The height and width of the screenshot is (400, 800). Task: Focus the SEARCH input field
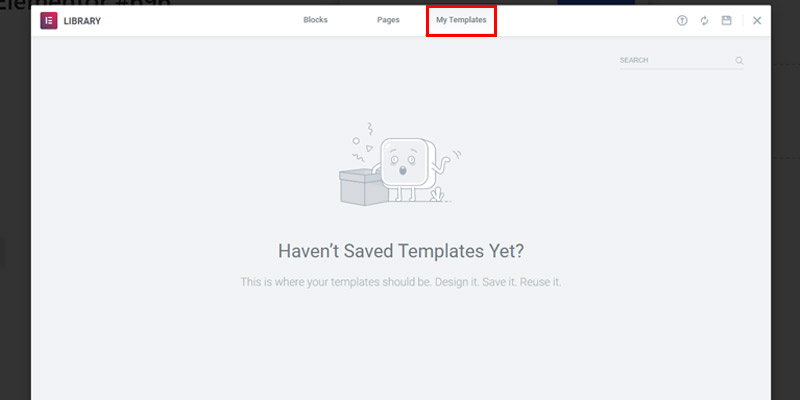pos(676,60)
